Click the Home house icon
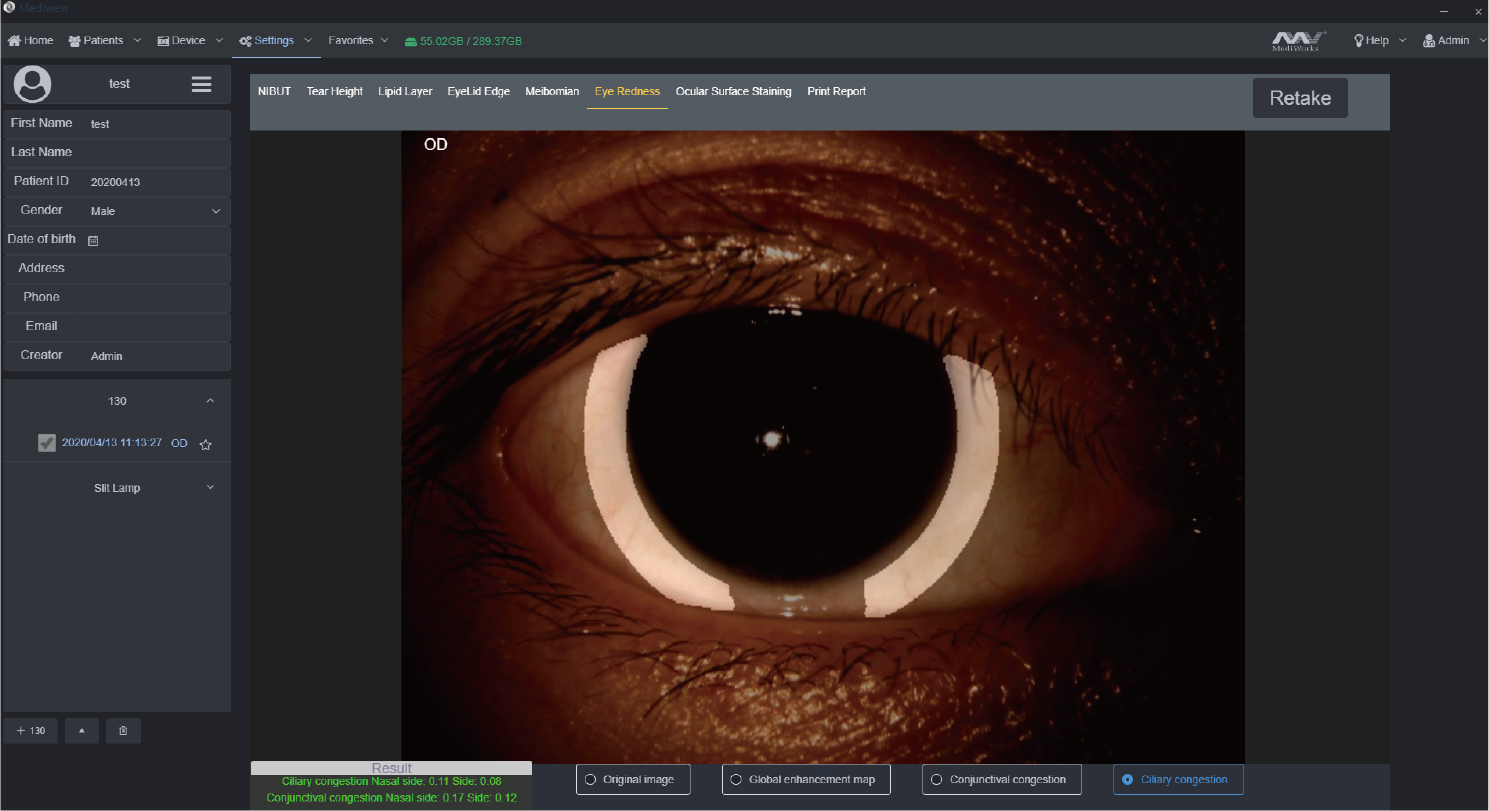The height and width of the screenshot is (811, 1489). (14, 41)
